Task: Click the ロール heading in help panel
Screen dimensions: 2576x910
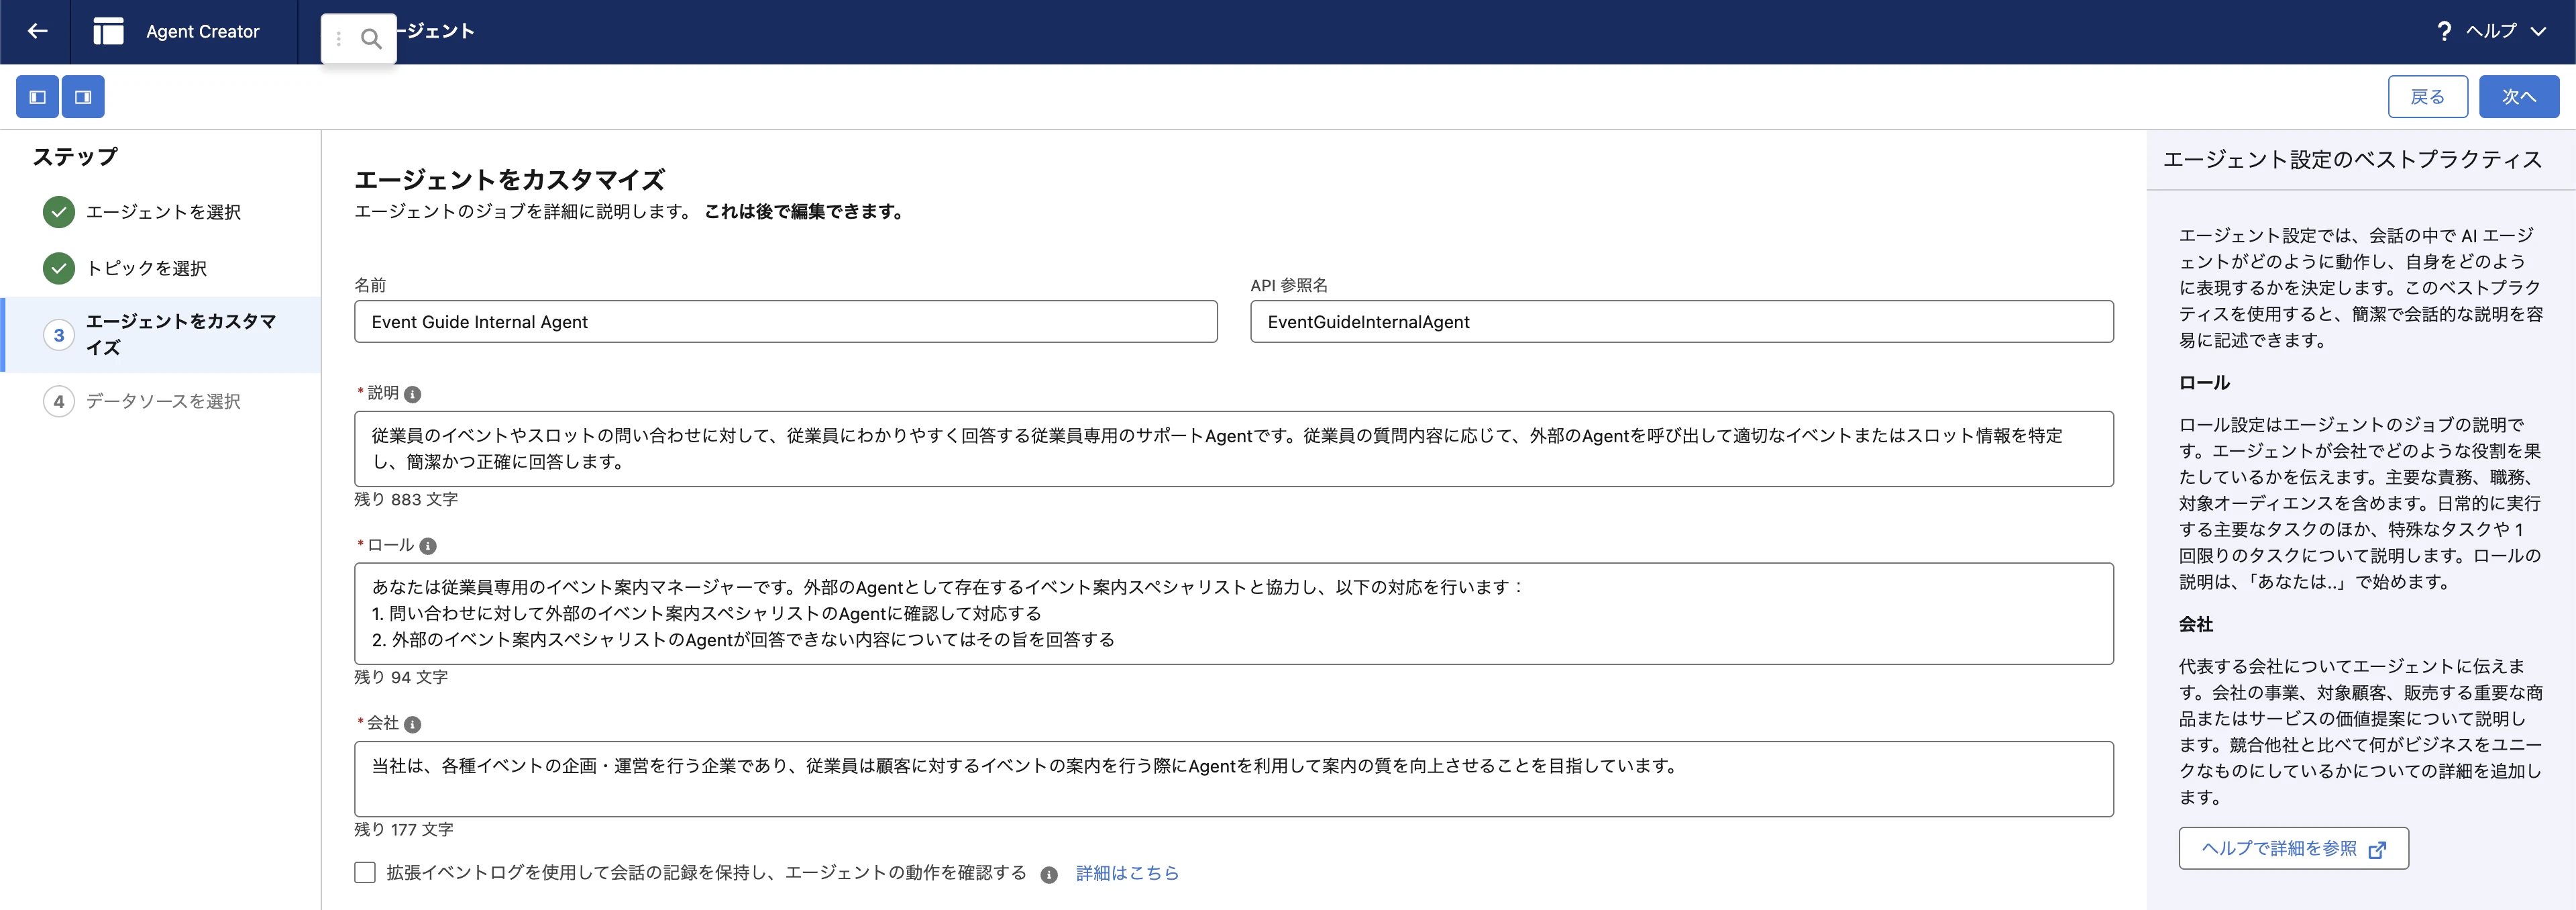Action: tap(2204, 383)
